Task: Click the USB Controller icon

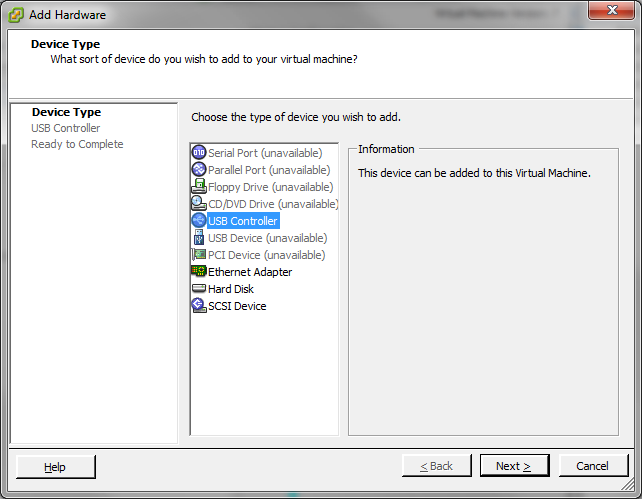Action: click(x=199, y=221)
